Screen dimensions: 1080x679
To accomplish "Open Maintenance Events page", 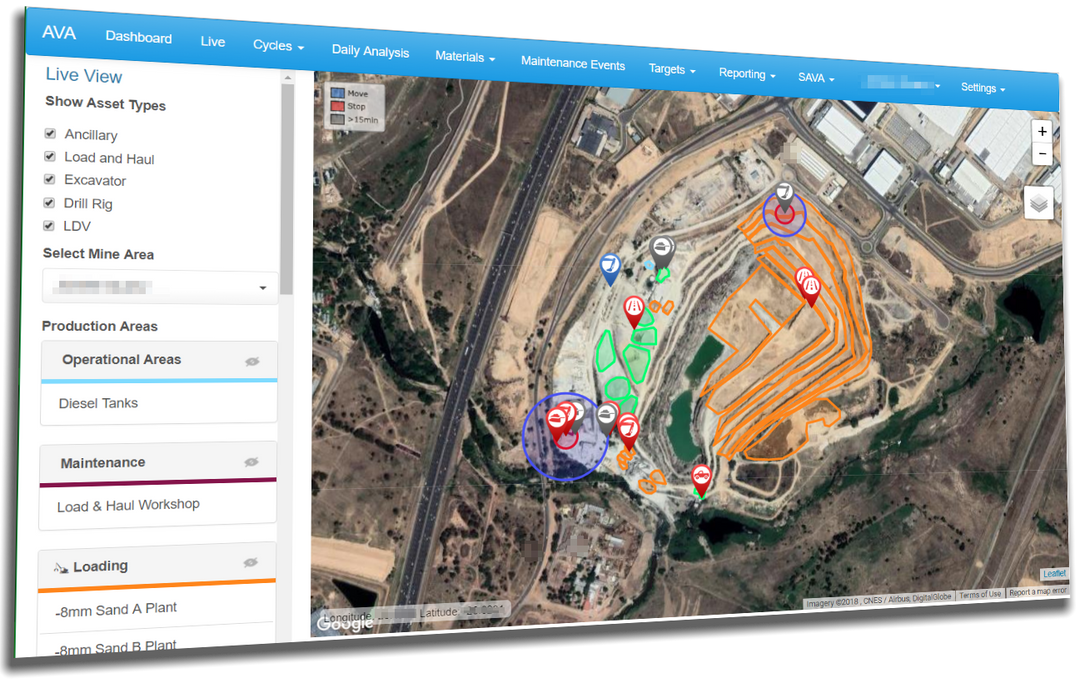I will [x=573, y=64].
